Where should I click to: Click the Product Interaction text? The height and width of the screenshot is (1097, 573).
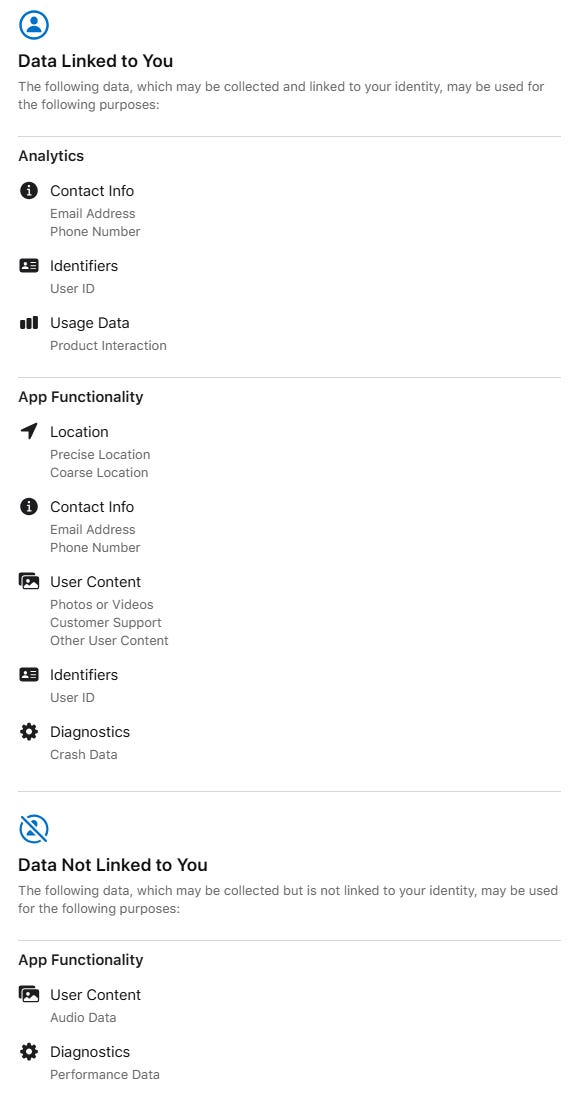pyautogui.click(x=108, y=346)
